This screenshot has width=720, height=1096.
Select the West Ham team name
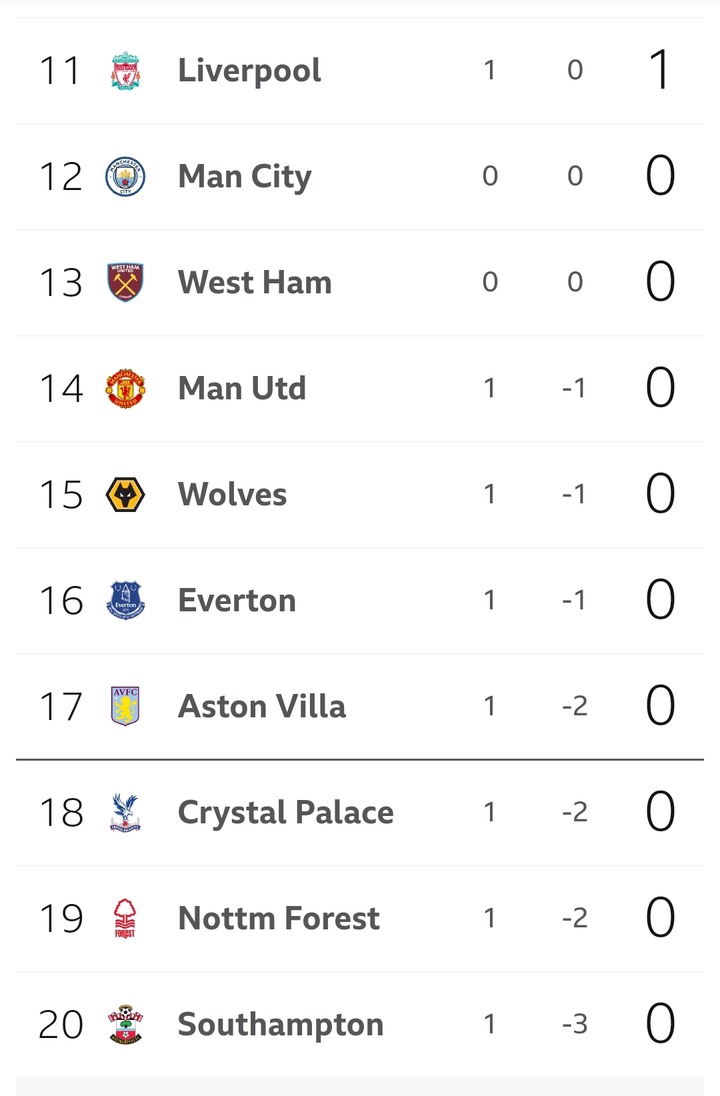254,283
